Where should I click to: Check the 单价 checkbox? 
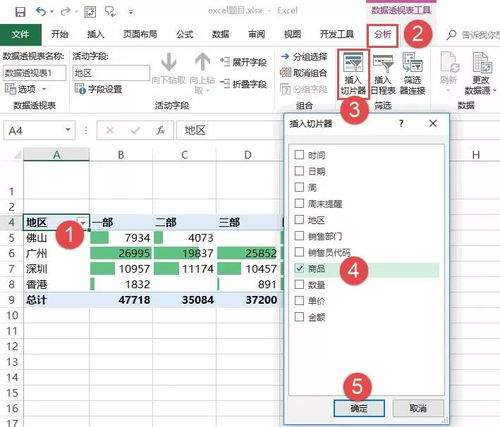[x=299, y=301]
